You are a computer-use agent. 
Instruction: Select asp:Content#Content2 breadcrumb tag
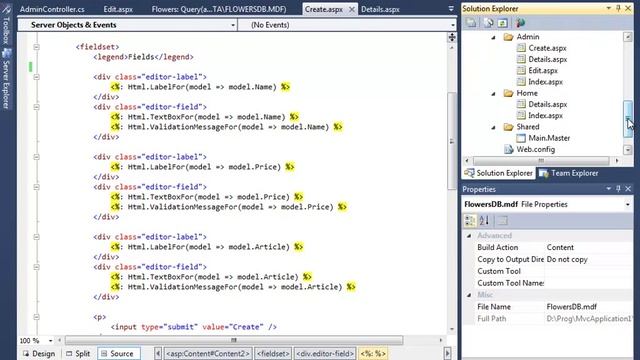click(x=207, y=353)
